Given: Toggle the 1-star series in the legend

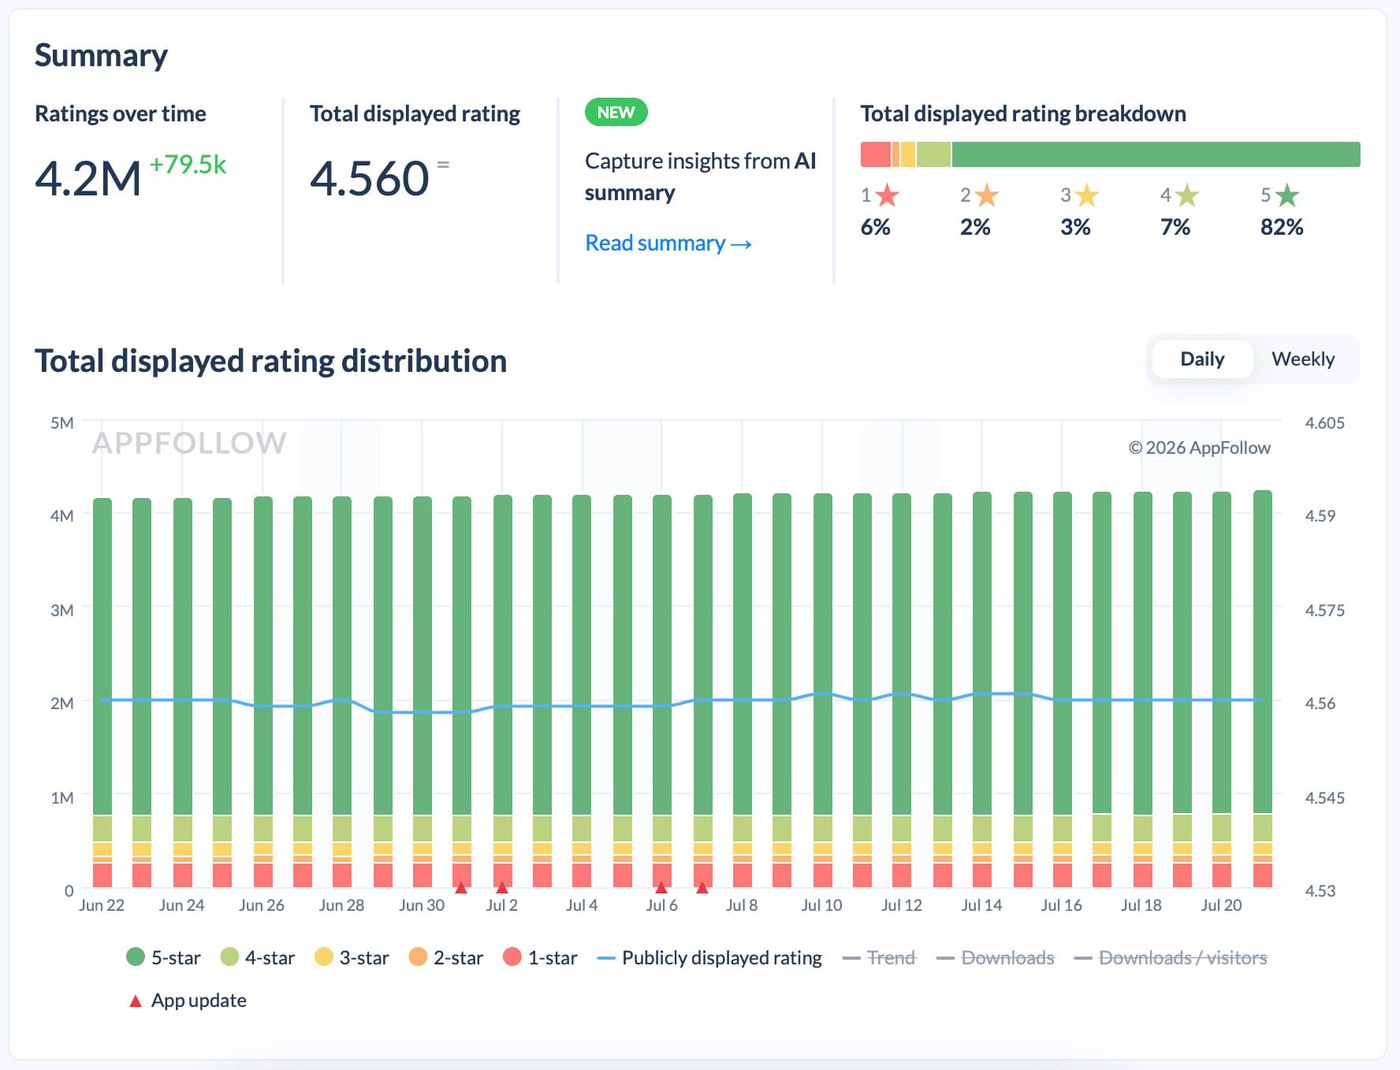Looking at the screenshot, I should (x=541, y=958).
